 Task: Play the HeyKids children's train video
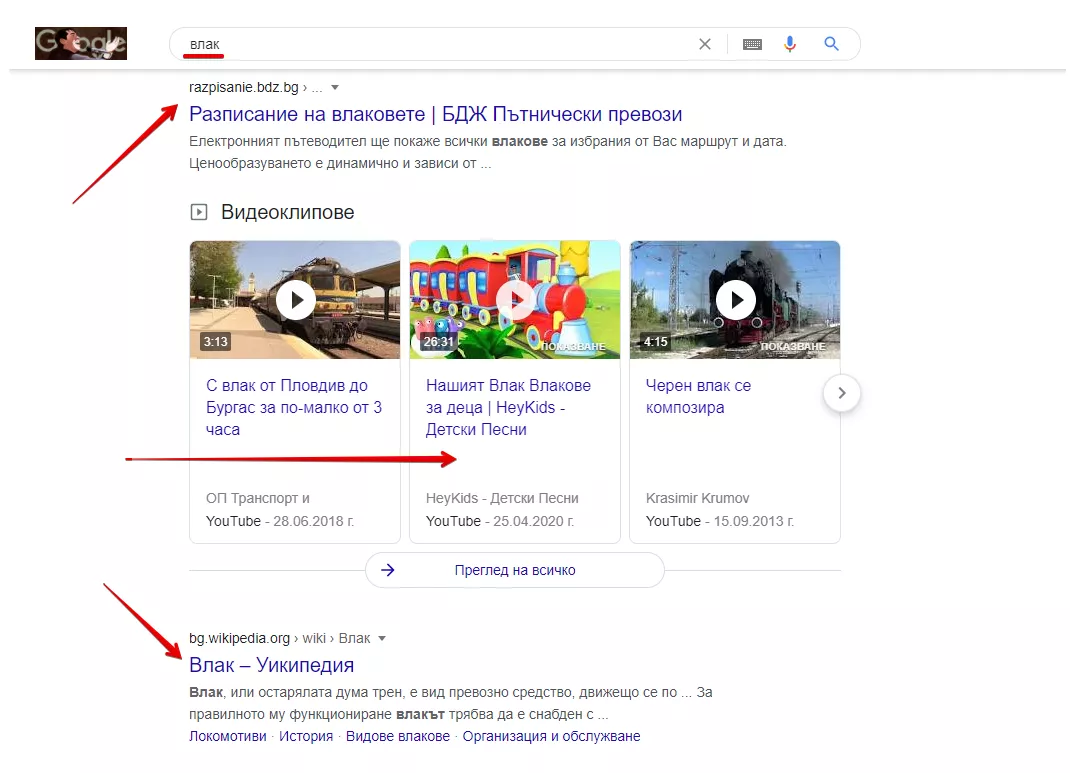tap(515, 300)
